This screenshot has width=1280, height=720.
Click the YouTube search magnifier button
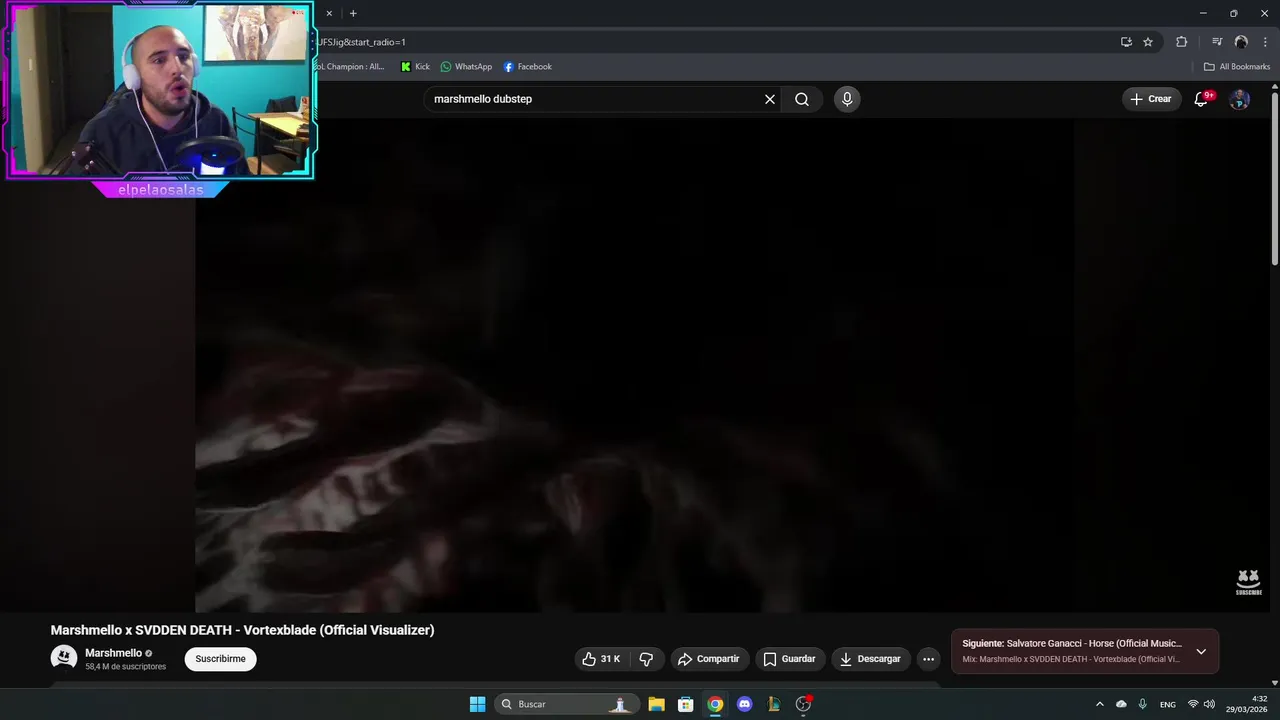coord(802,99)
